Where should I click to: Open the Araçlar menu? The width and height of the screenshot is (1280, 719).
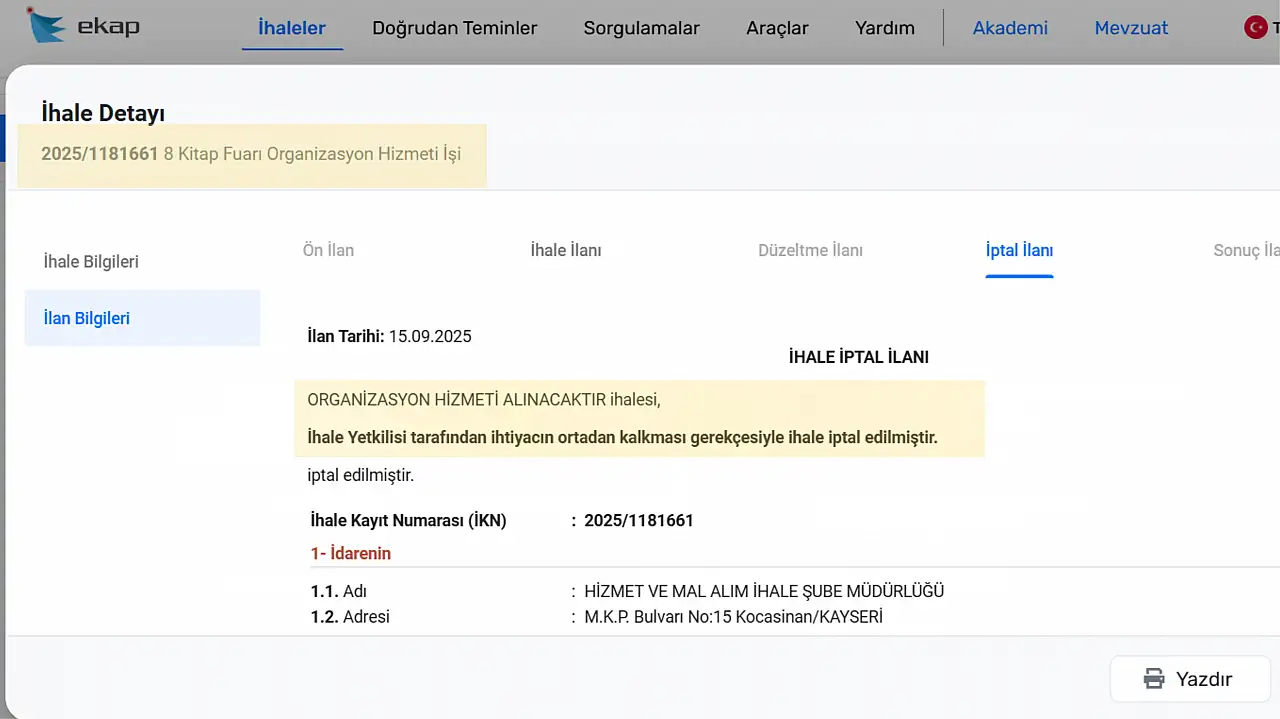(777, 28)
